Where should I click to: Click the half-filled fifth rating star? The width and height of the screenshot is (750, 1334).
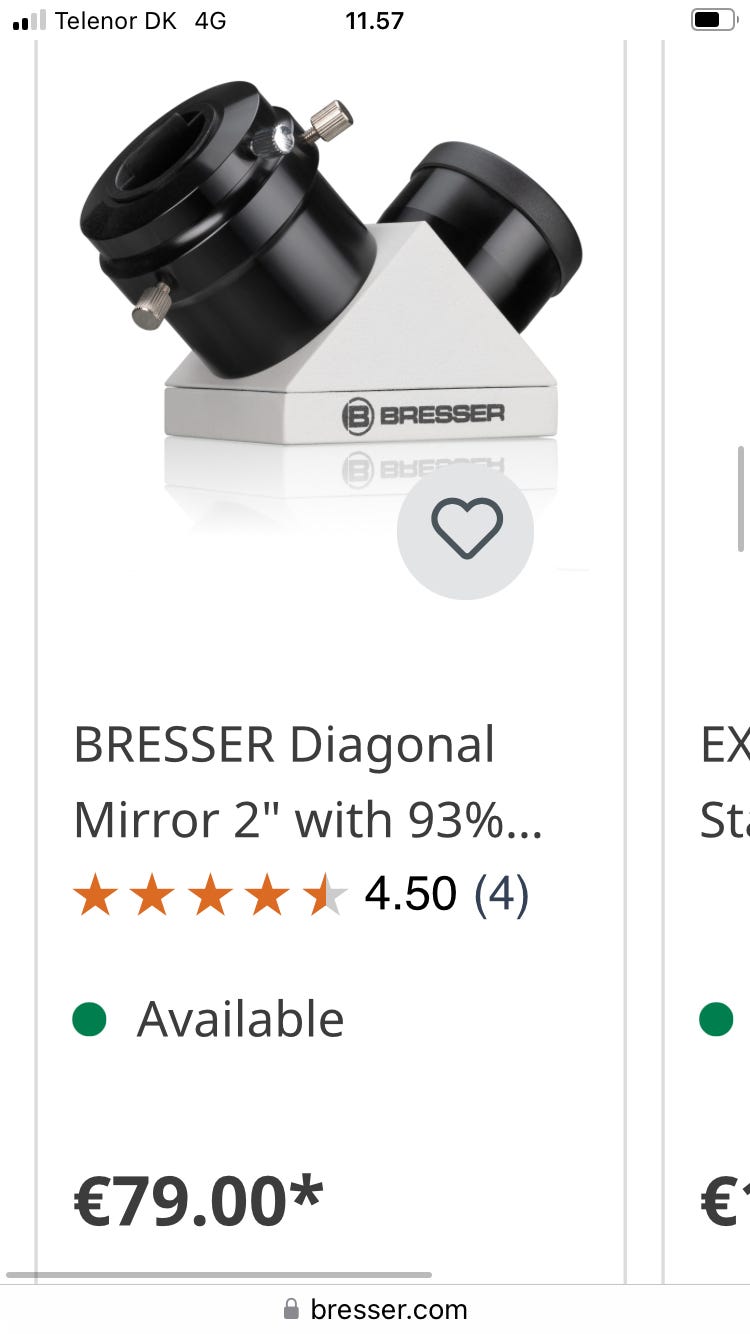click(x=326, y=894)
